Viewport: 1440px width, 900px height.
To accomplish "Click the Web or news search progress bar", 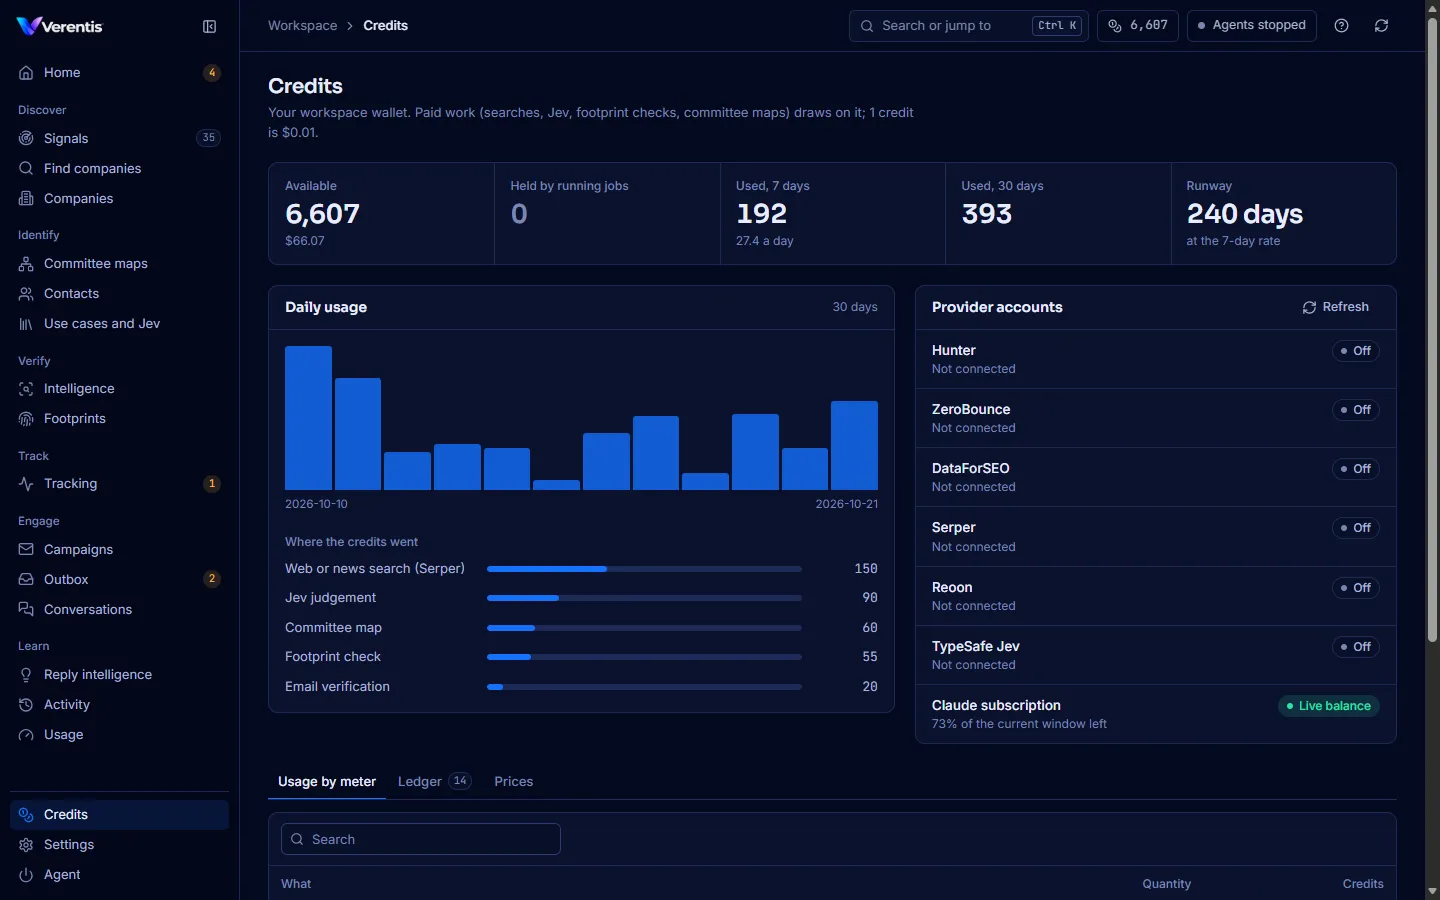I will pos(644,569).
